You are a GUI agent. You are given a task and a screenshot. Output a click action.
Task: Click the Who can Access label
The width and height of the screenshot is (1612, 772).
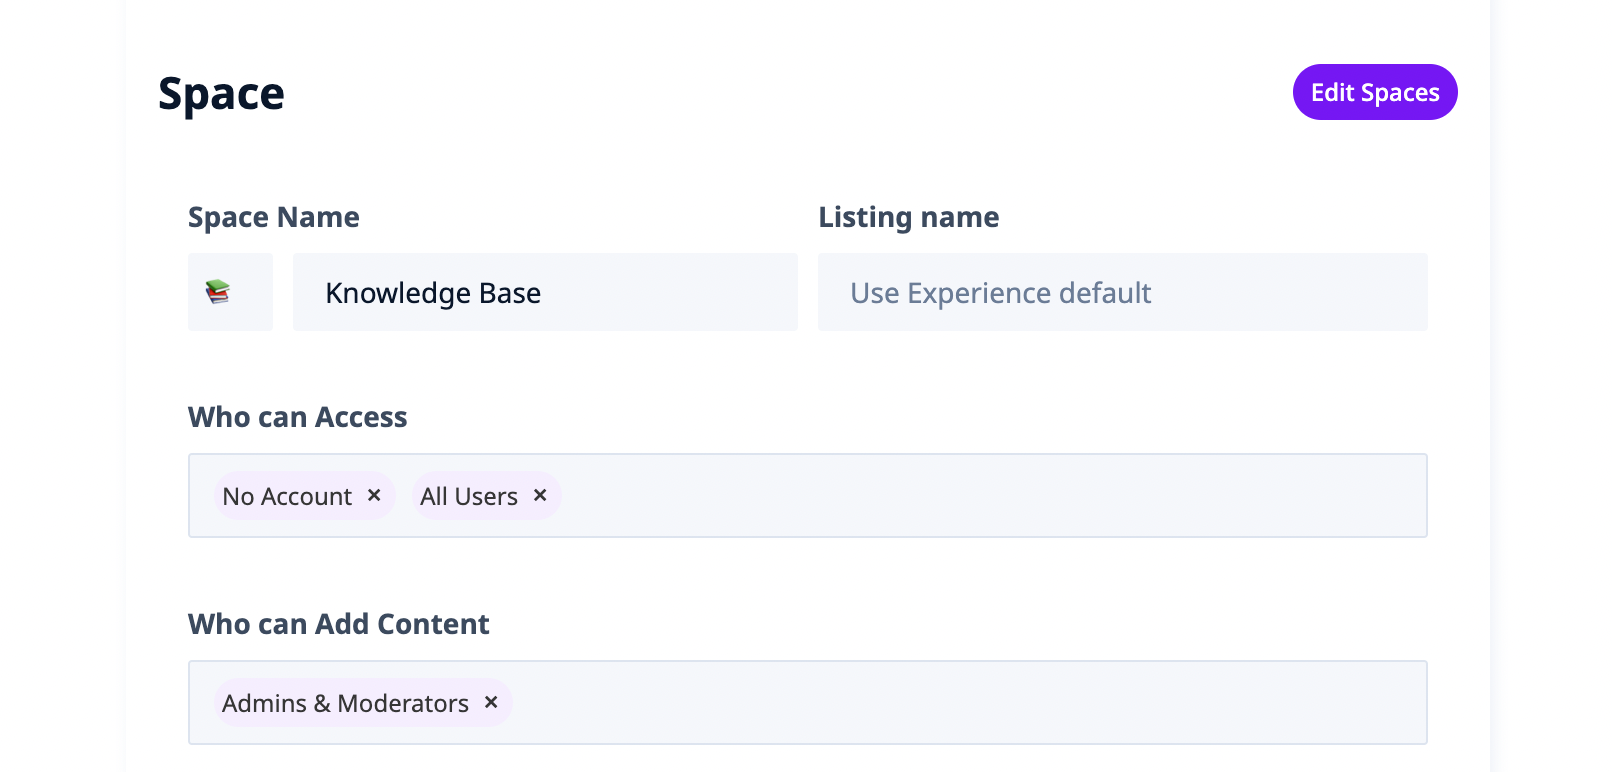(x=297, y=417)
